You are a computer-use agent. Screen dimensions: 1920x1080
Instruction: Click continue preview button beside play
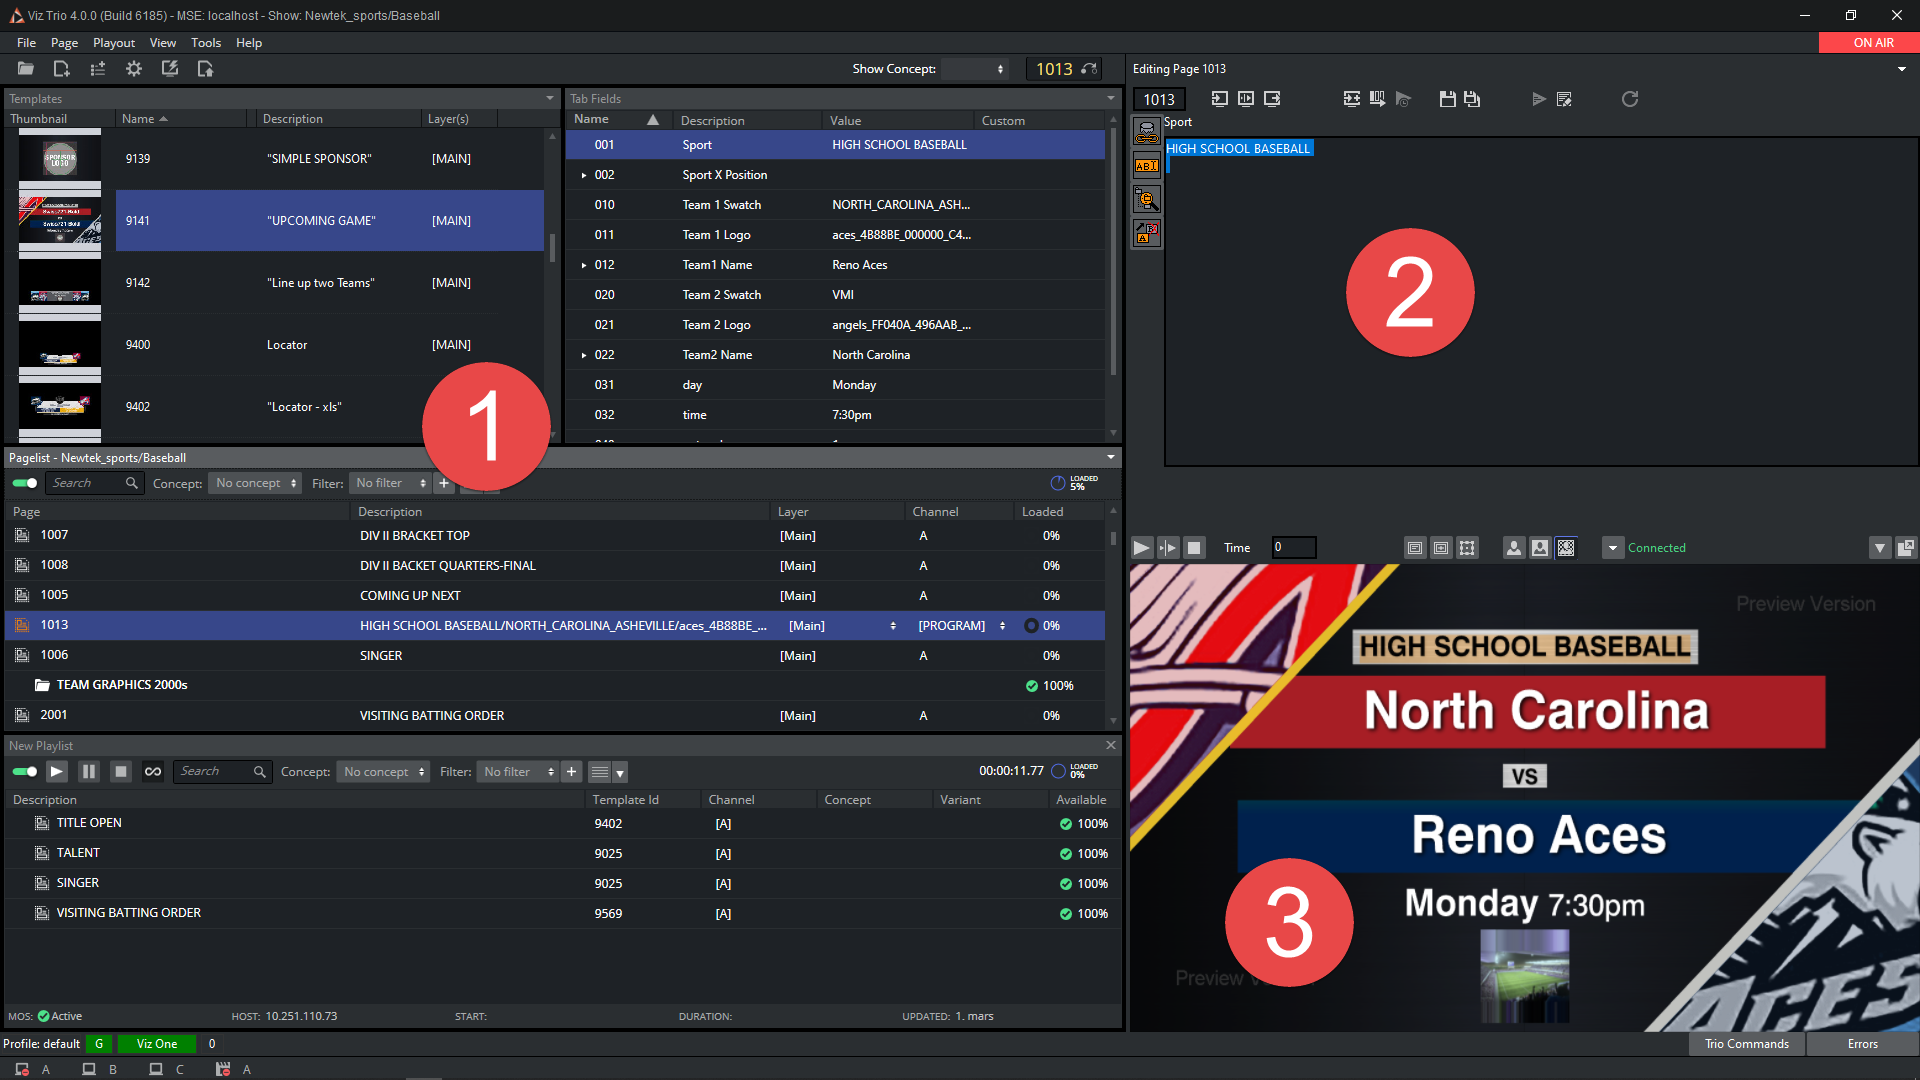pyautogui.click(x=1167, y=548)
